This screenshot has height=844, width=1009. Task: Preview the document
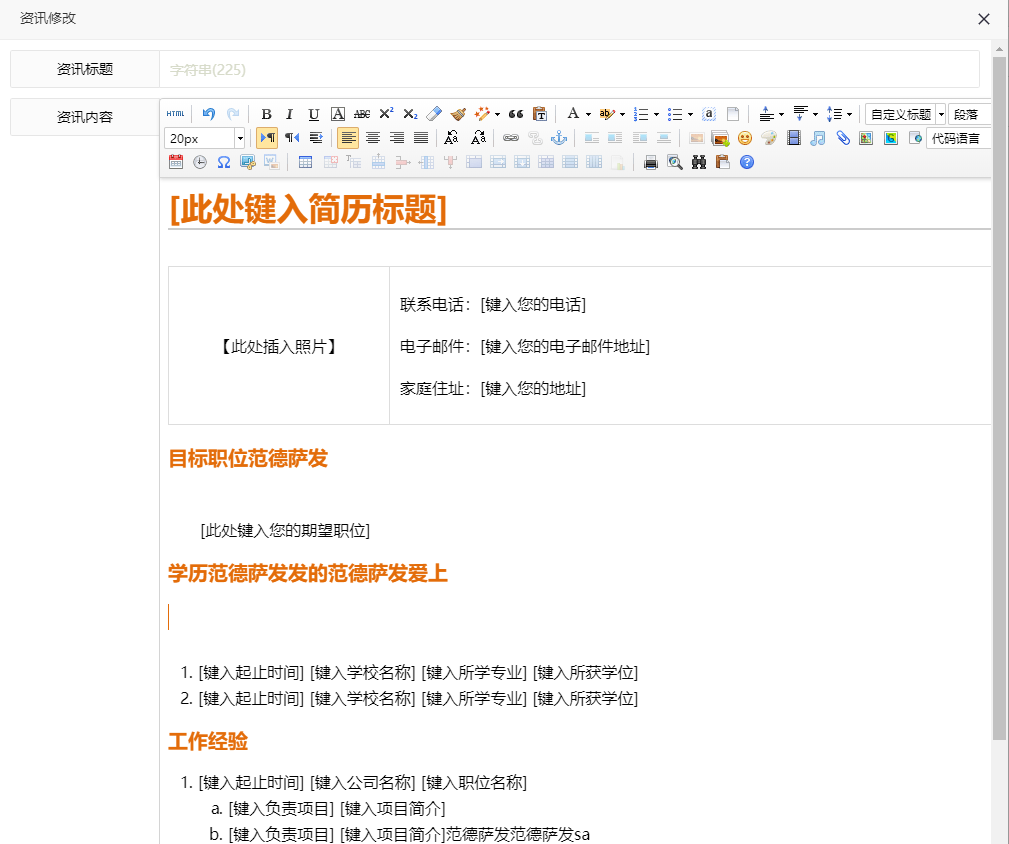[x=674, y=162]
